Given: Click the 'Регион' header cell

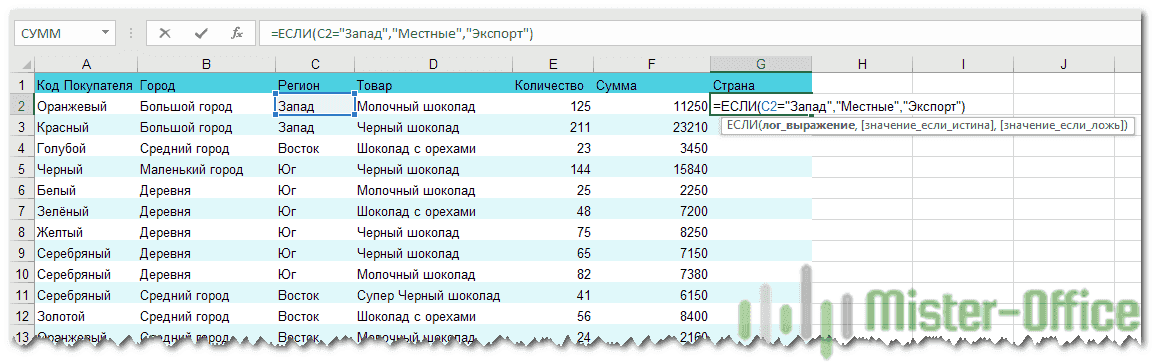Looking at the screenshot, I should [314, 85].
